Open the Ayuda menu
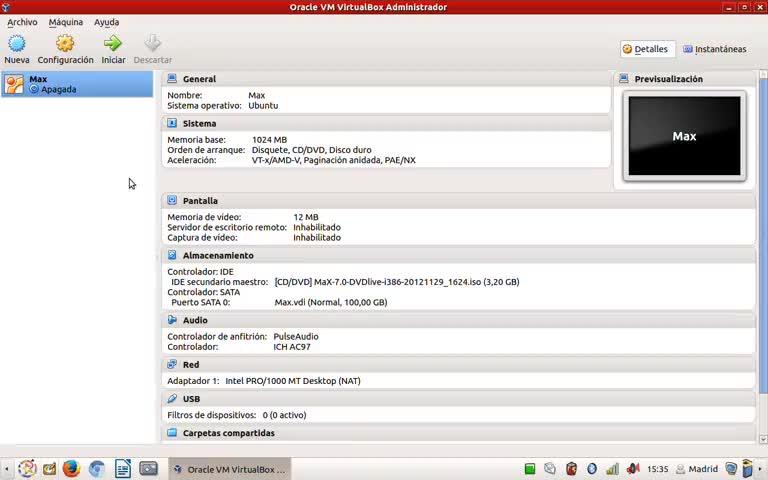The height and width of the screenshot is (480, 768). tap(106, 22)
